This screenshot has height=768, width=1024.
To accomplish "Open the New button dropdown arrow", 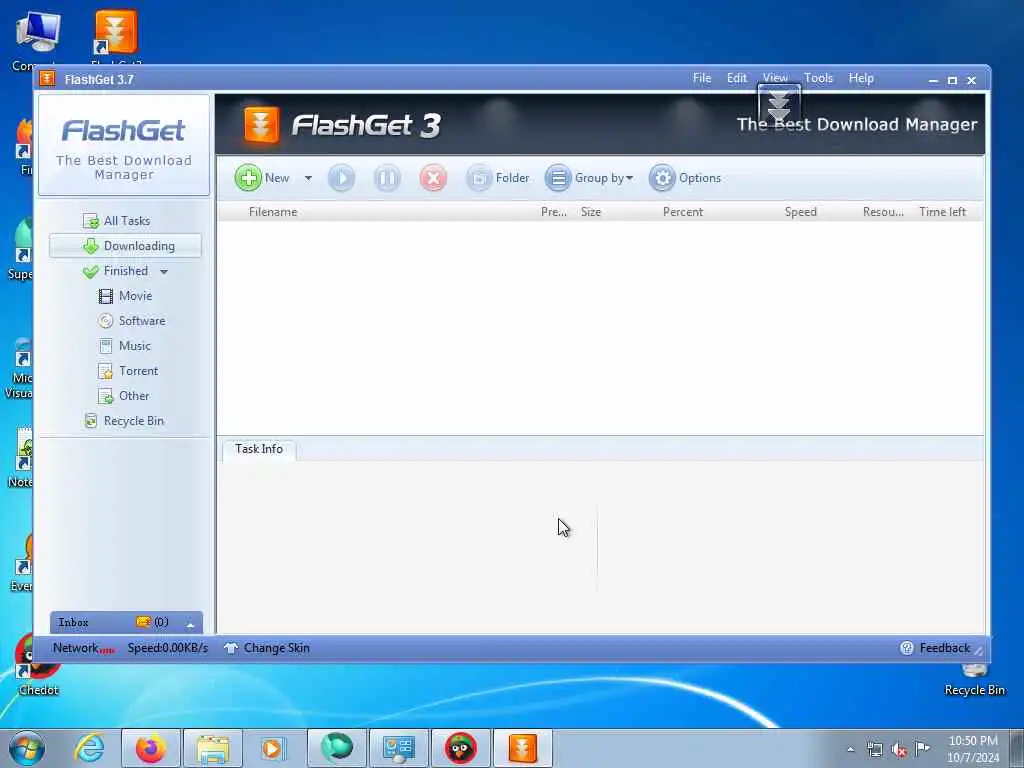I will click(308, 178).
